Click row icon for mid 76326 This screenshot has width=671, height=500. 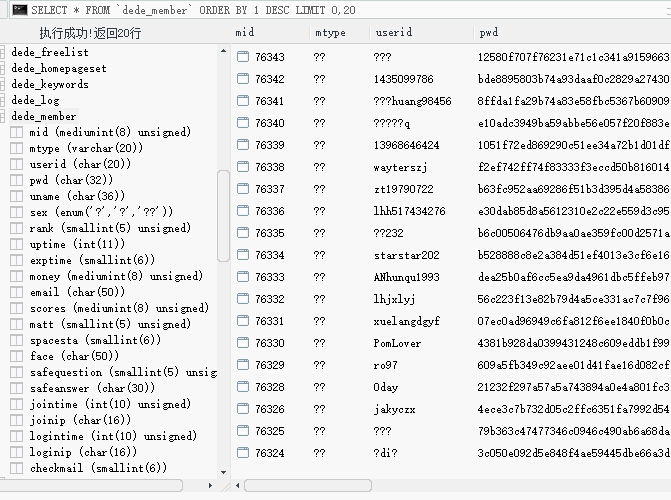pos(243,408)
